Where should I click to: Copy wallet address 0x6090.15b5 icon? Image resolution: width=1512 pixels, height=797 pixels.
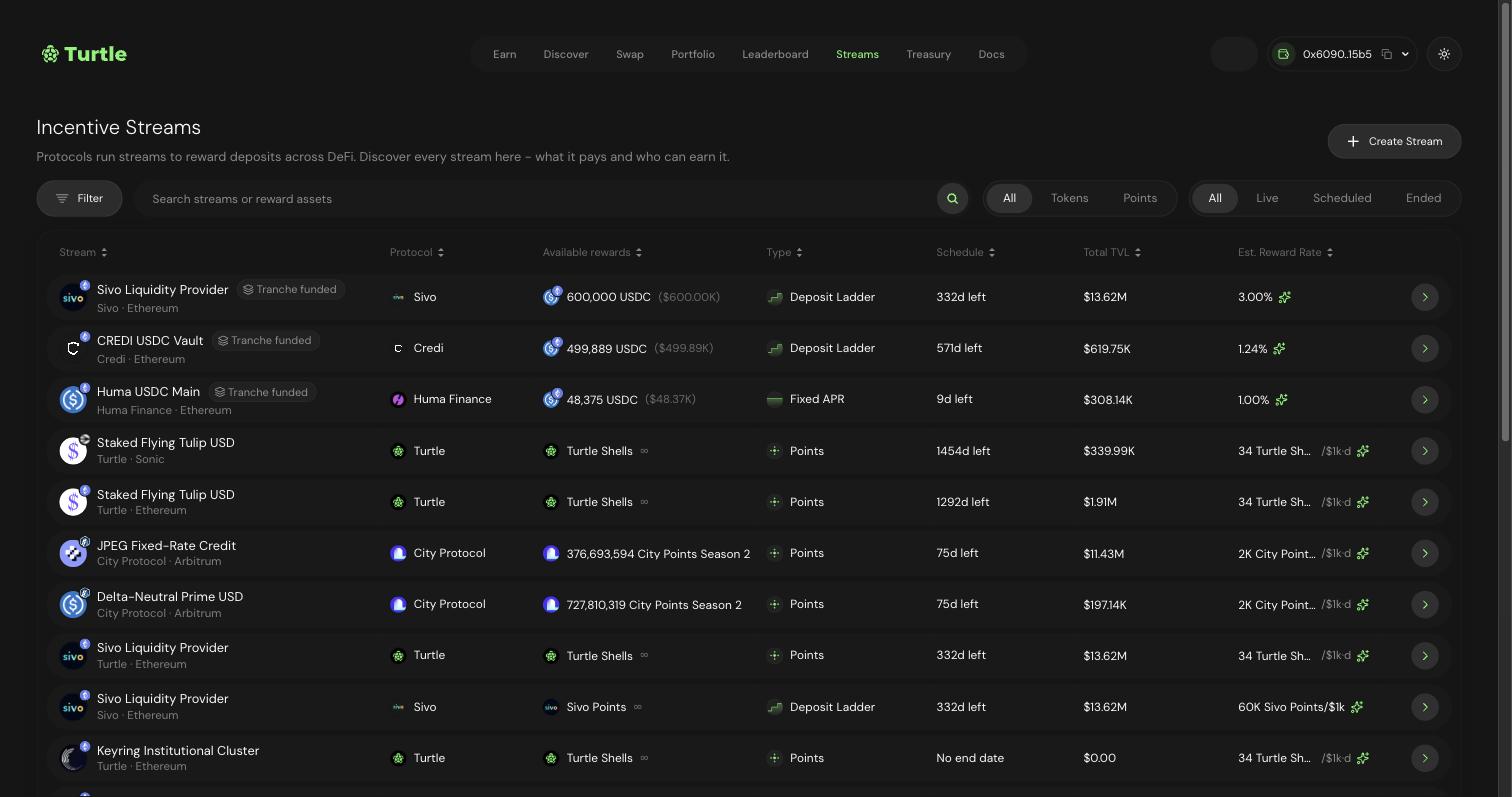(x=1387, y=54)
